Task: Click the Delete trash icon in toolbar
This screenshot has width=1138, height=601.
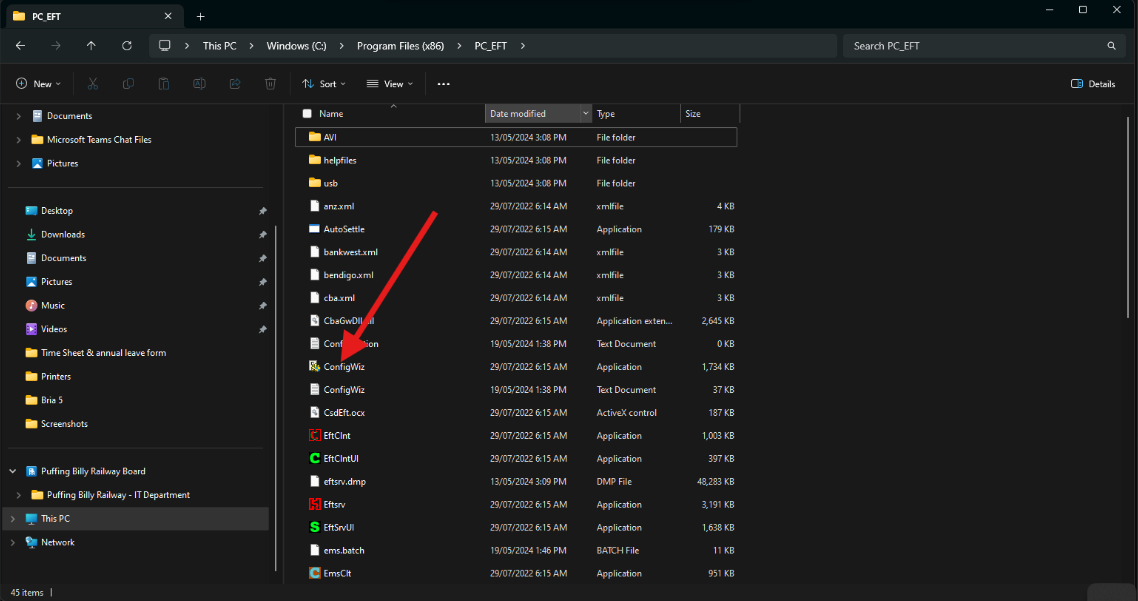Action: (271, 84)
